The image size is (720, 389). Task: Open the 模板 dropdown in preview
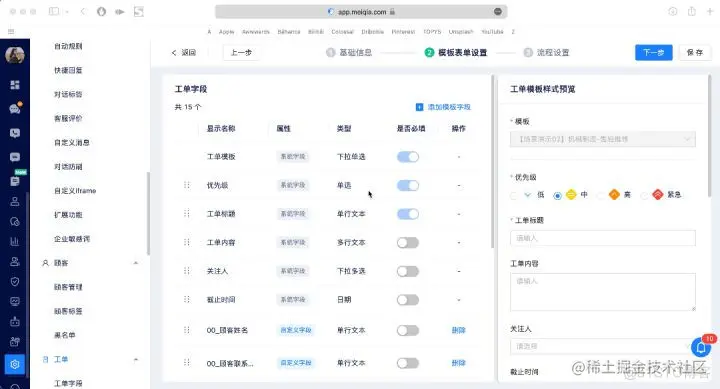coord(602,139)
